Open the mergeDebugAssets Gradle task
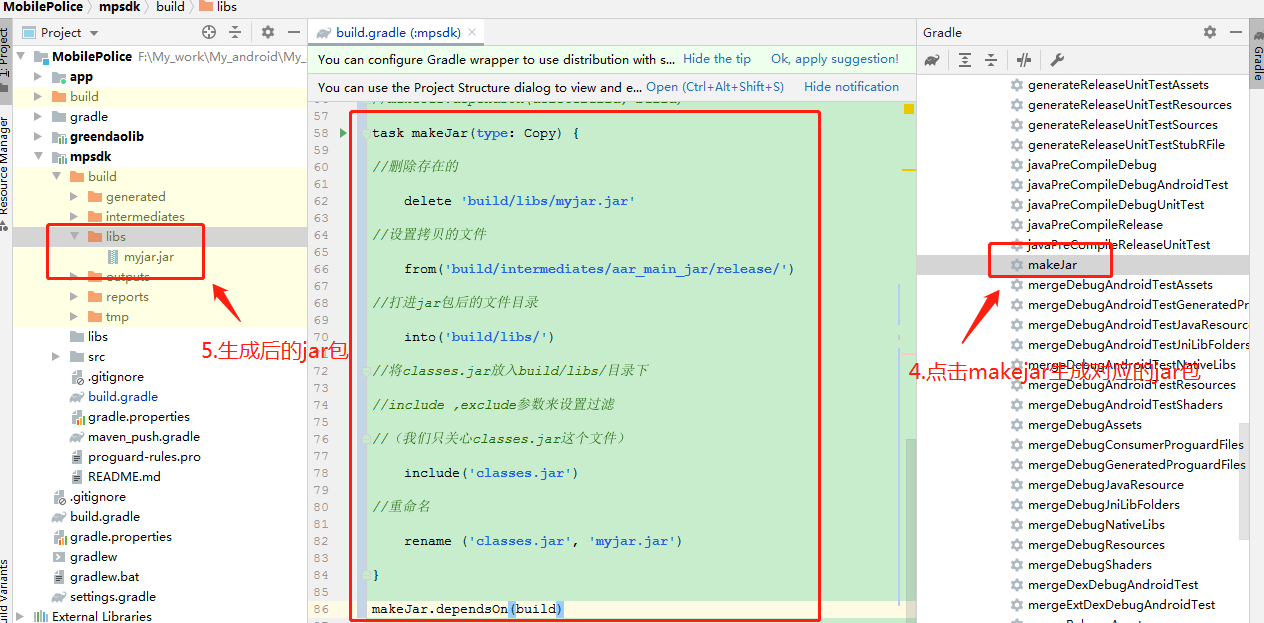 pyautogui.click(x=1083, y=424)
